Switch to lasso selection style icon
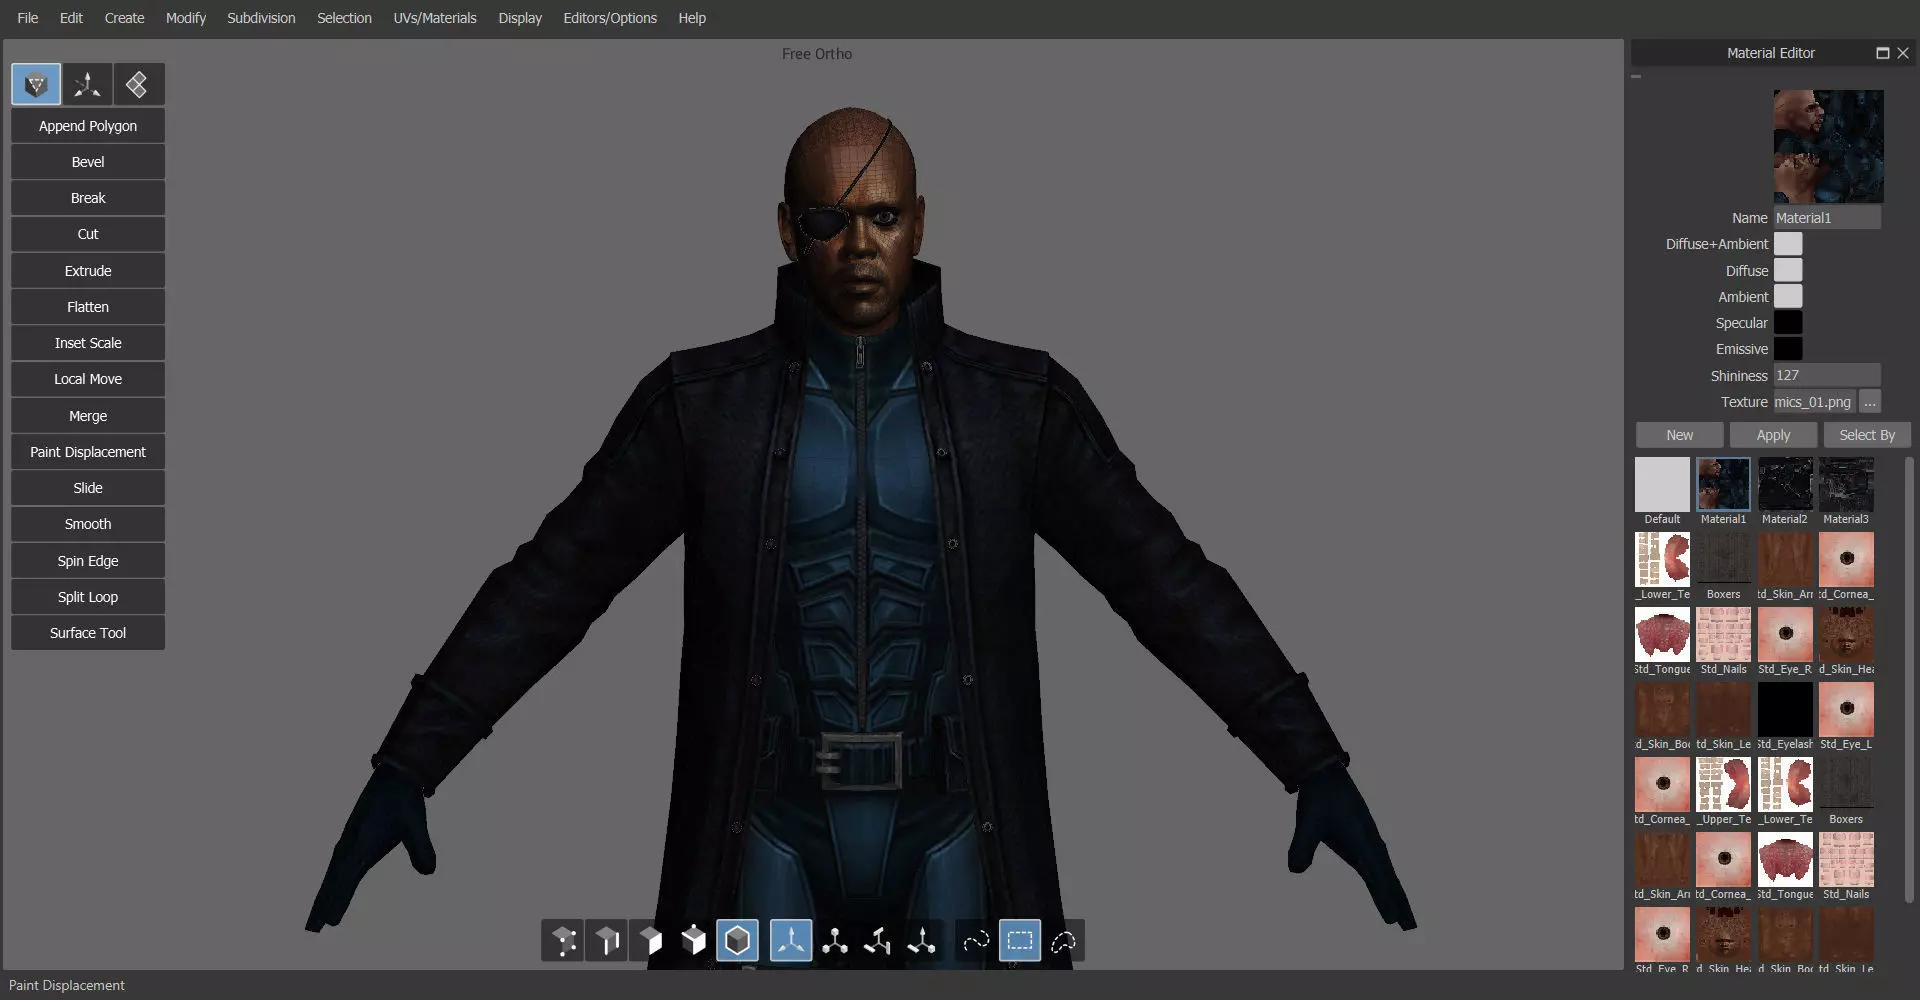Screen dimensions: 1920x1000 1063,940
